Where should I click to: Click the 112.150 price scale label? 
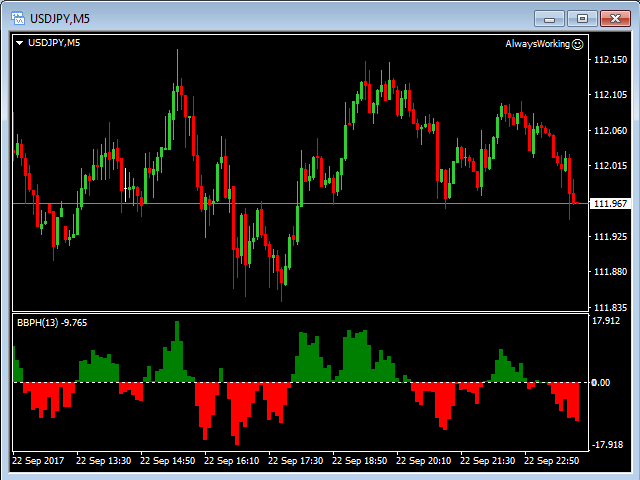point(610,60)
